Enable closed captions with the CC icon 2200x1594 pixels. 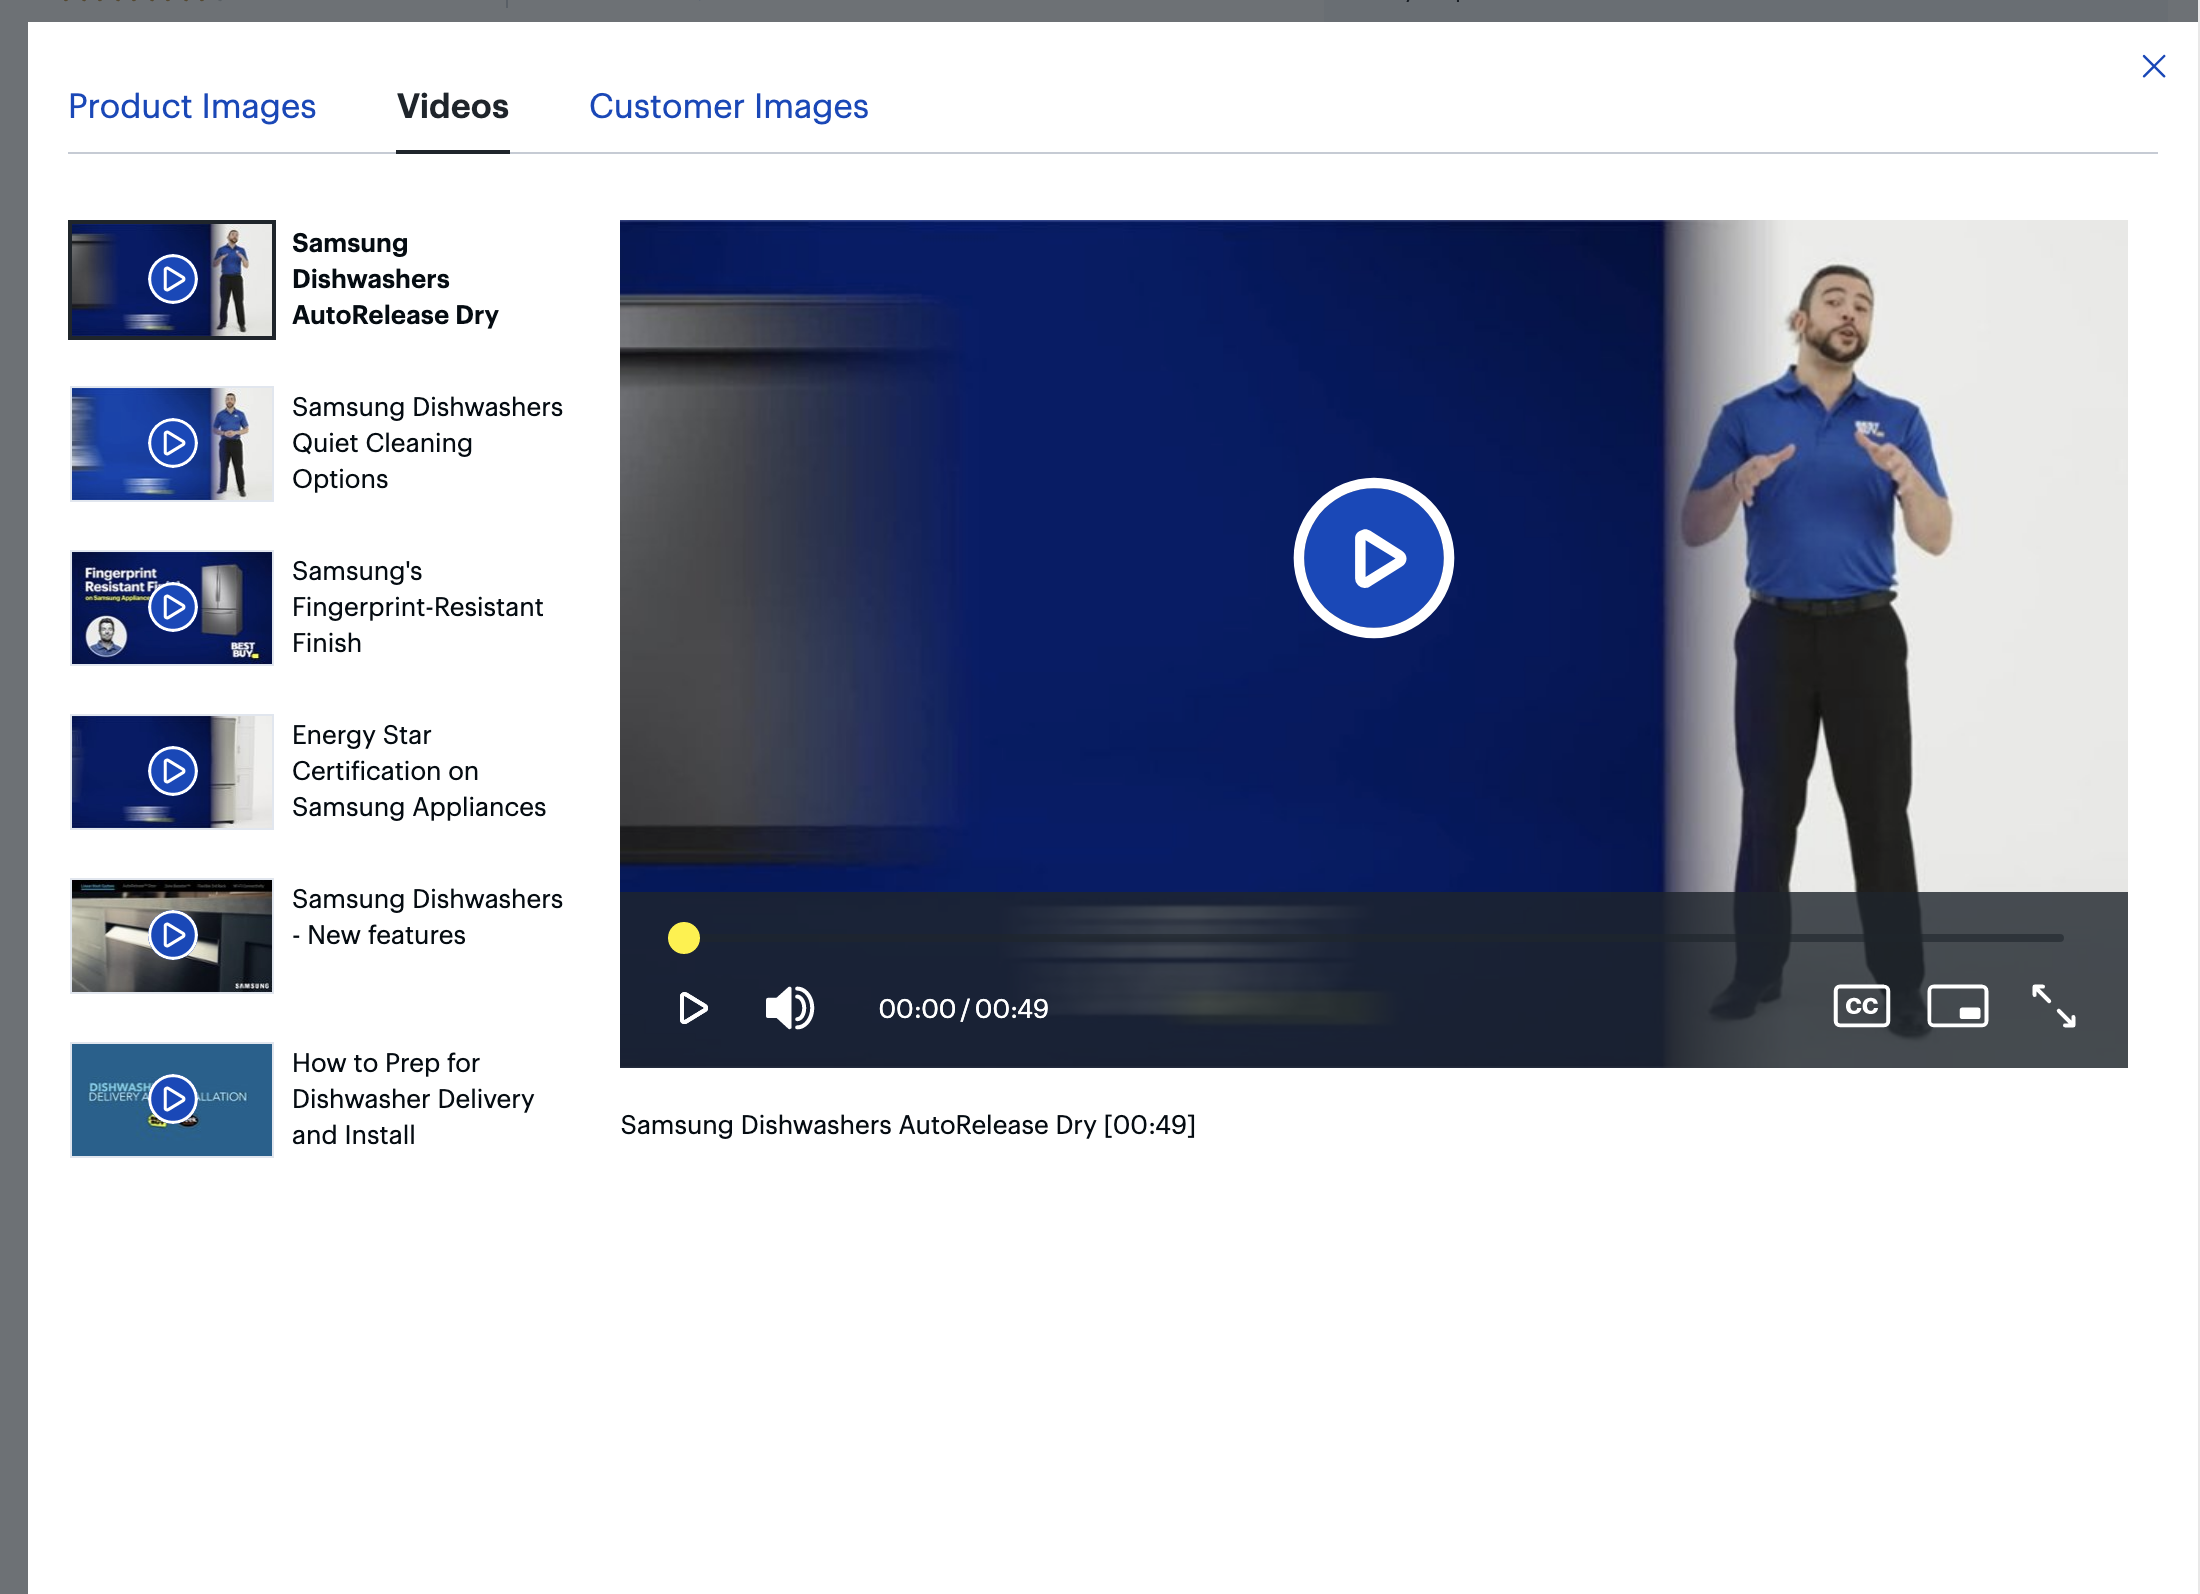point(1860,1006)
